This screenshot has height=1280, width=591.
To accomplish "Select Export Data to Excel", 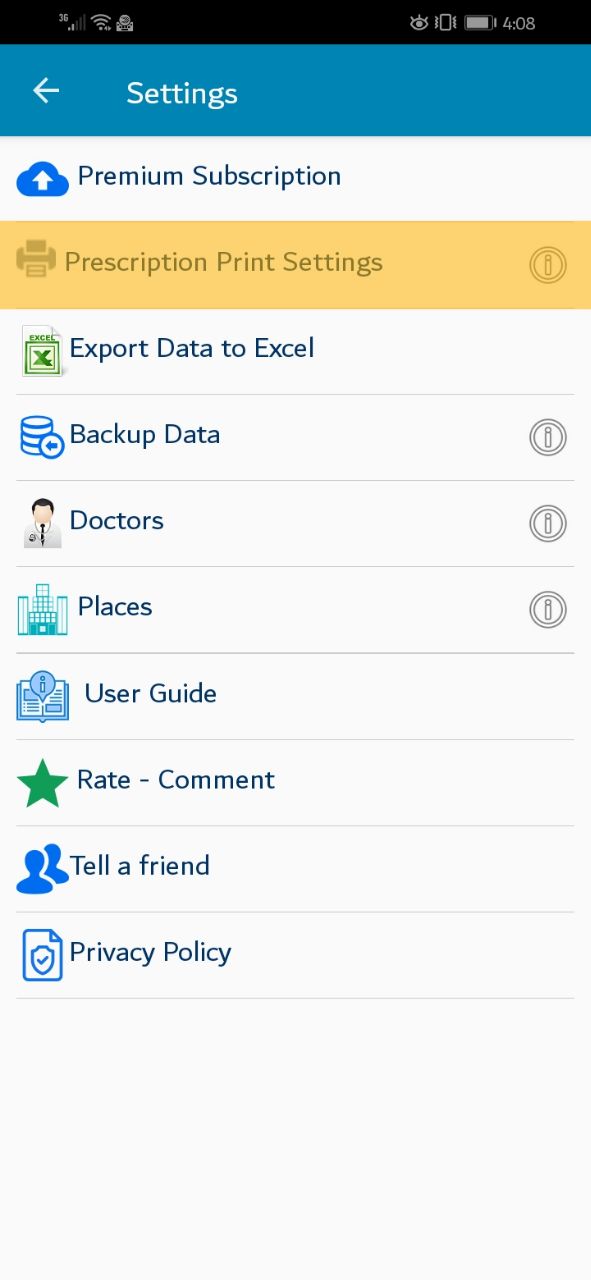I will pos(295,351).
